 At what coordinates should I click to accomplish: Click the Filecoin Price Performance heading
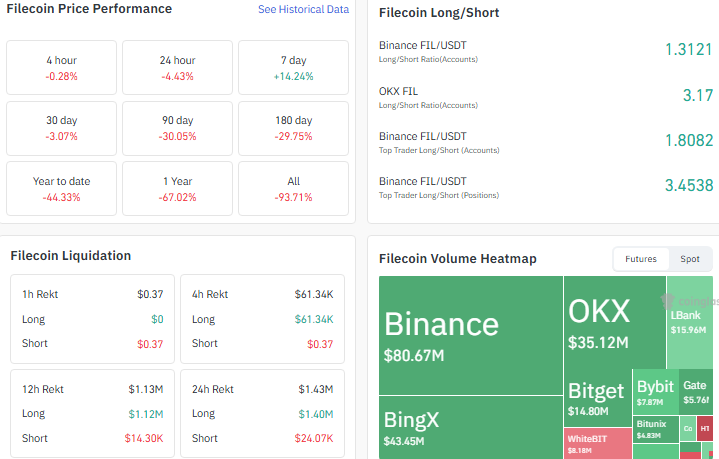(x=89, y=9)
